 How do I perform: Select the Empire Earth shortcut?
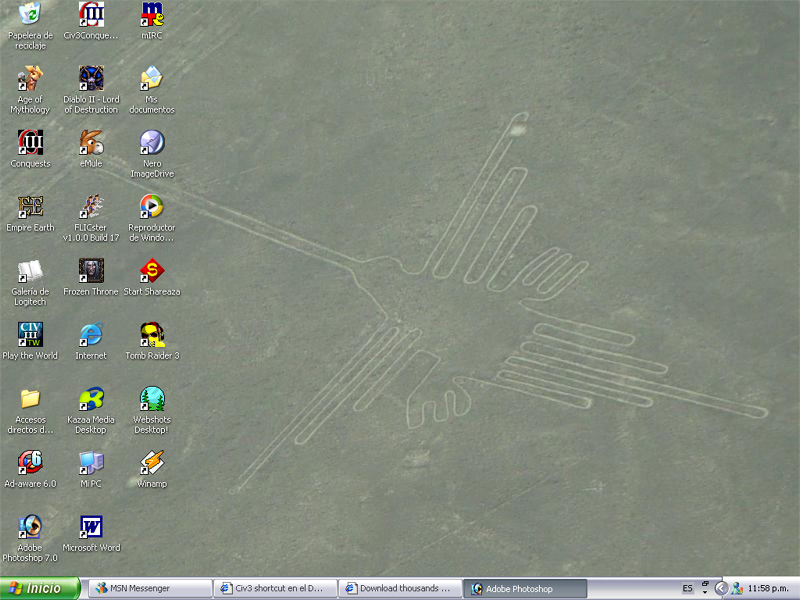click(30, 207)
